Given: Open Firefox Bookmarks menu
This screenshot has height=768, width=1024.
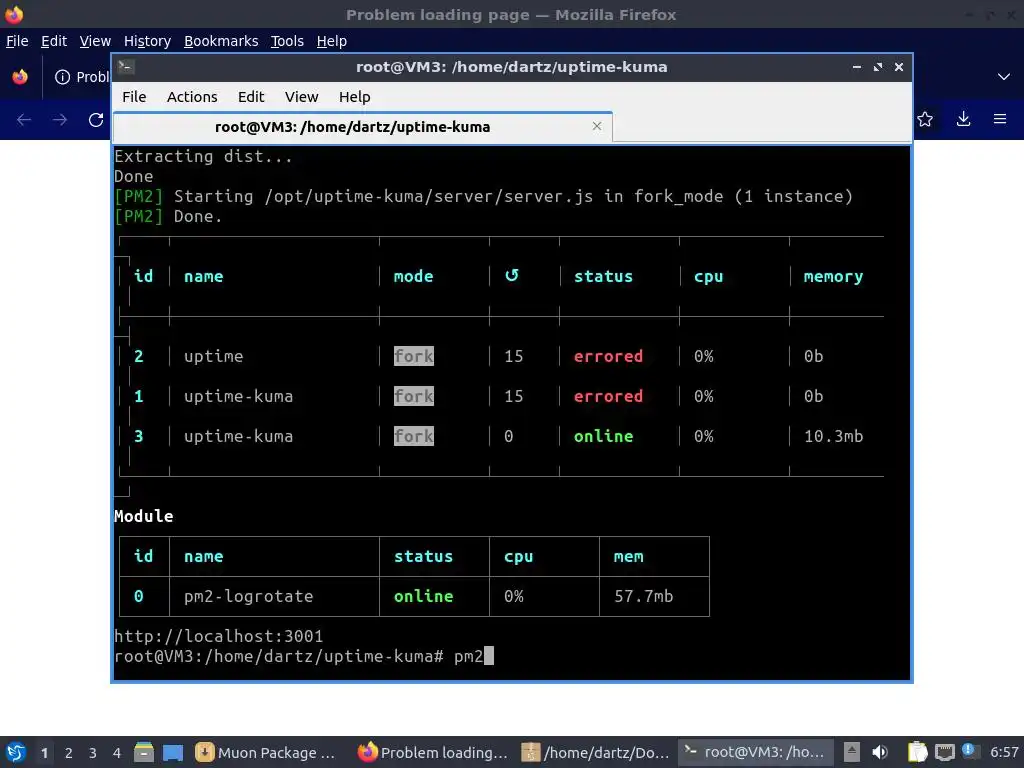Looking at the screenshot, I should [221, 41].
